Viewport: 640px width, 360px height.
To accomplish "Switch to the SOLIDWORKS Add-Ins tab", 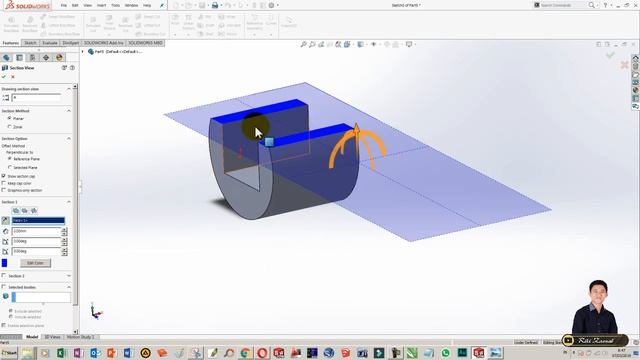I will click(x=103, y=43).
